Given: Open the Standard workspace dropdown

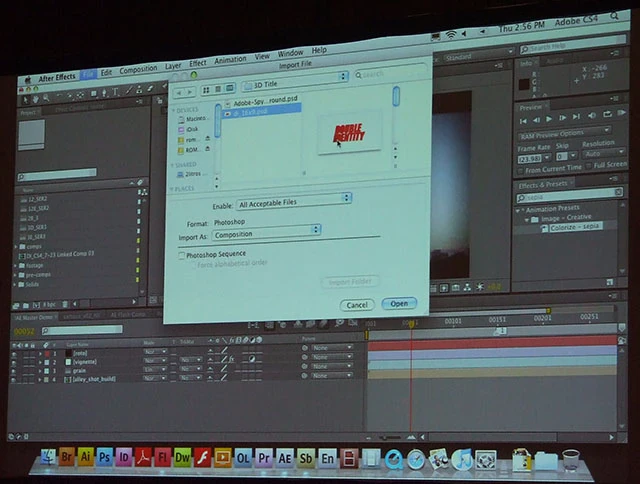Looking at the screenshot, I should click(478, 55).
